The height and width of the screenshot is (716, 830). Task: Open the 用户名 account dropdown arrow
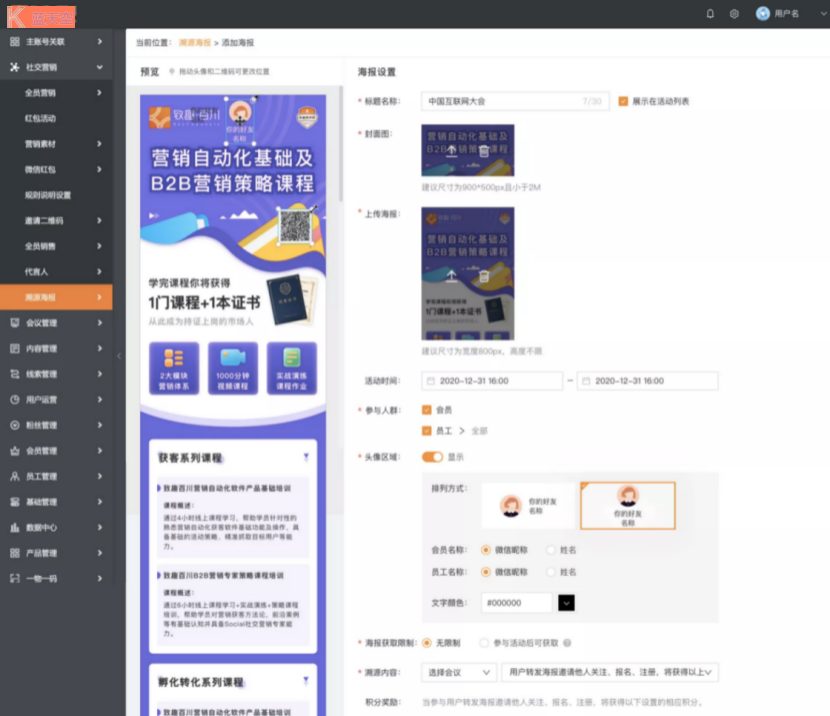[x=823, y=14]
